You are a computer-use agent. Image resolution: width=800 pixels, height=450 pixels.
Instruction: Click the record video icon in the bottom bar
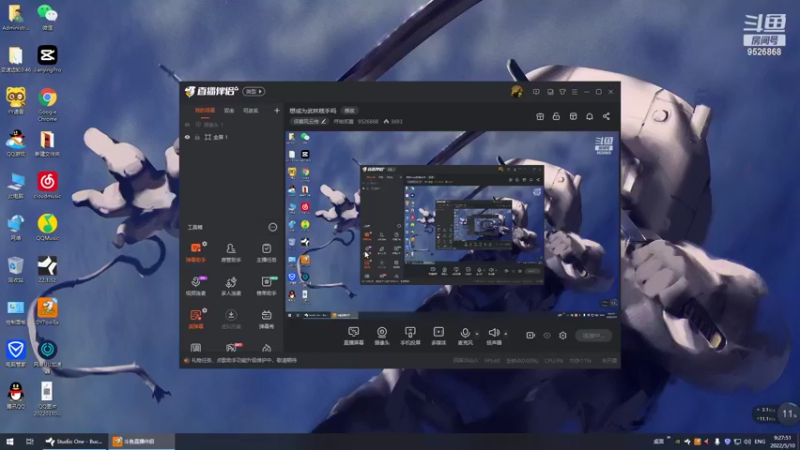(530, 335)
